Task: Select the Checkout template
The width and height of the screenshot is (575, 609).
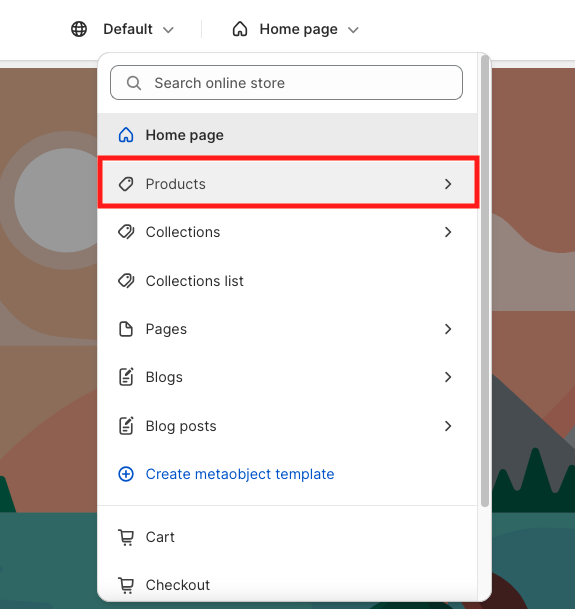Action: pos(288,585)
